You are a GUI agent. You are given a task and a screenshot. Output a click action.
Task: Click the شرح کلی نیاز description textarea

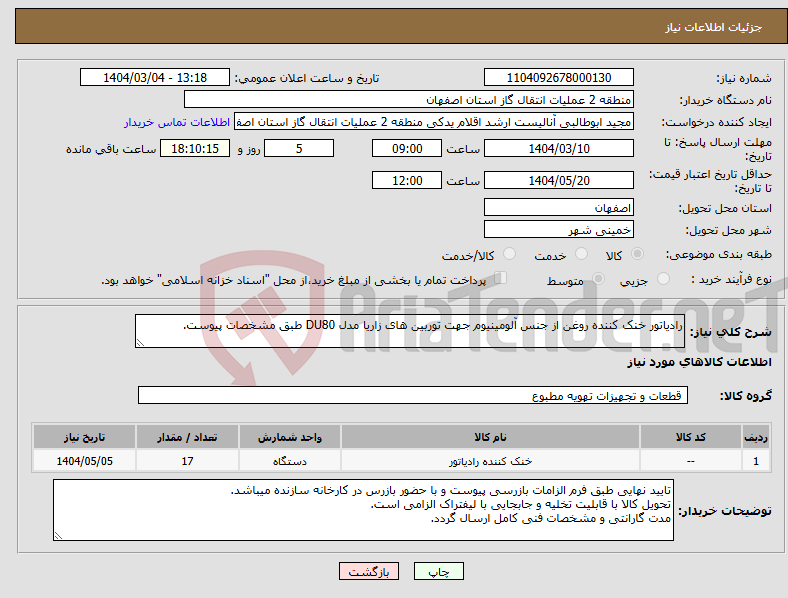[410, 331]
